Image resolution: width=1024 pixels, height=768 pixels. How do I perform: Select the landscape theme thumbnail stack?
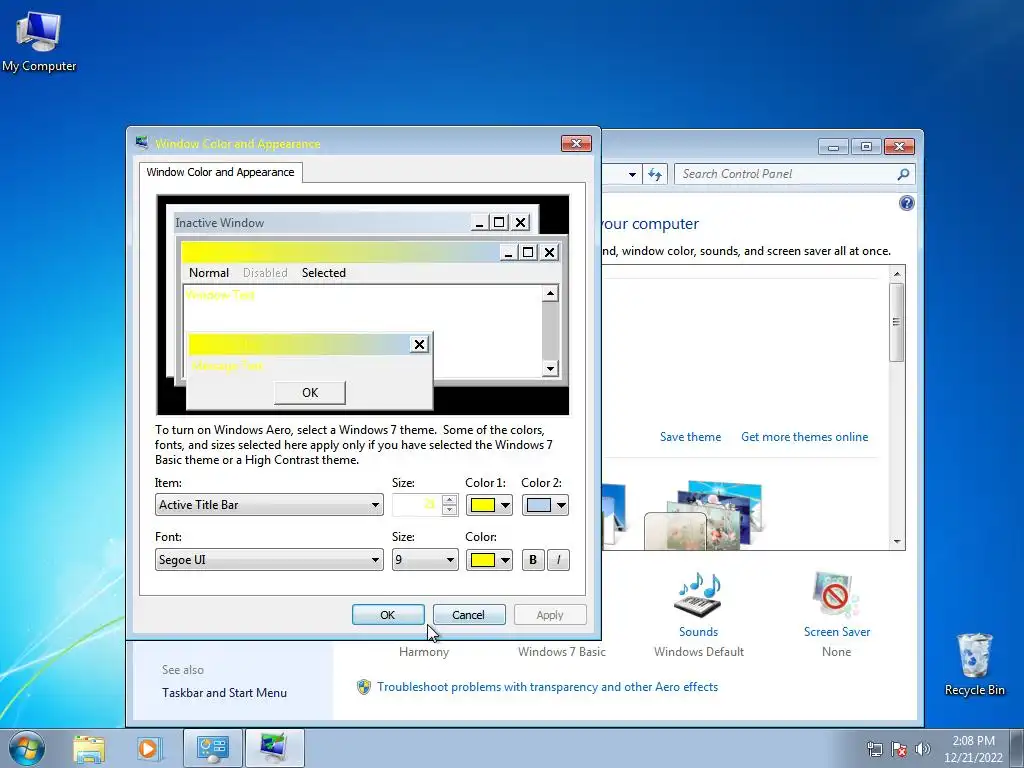[x=704, y=515]
